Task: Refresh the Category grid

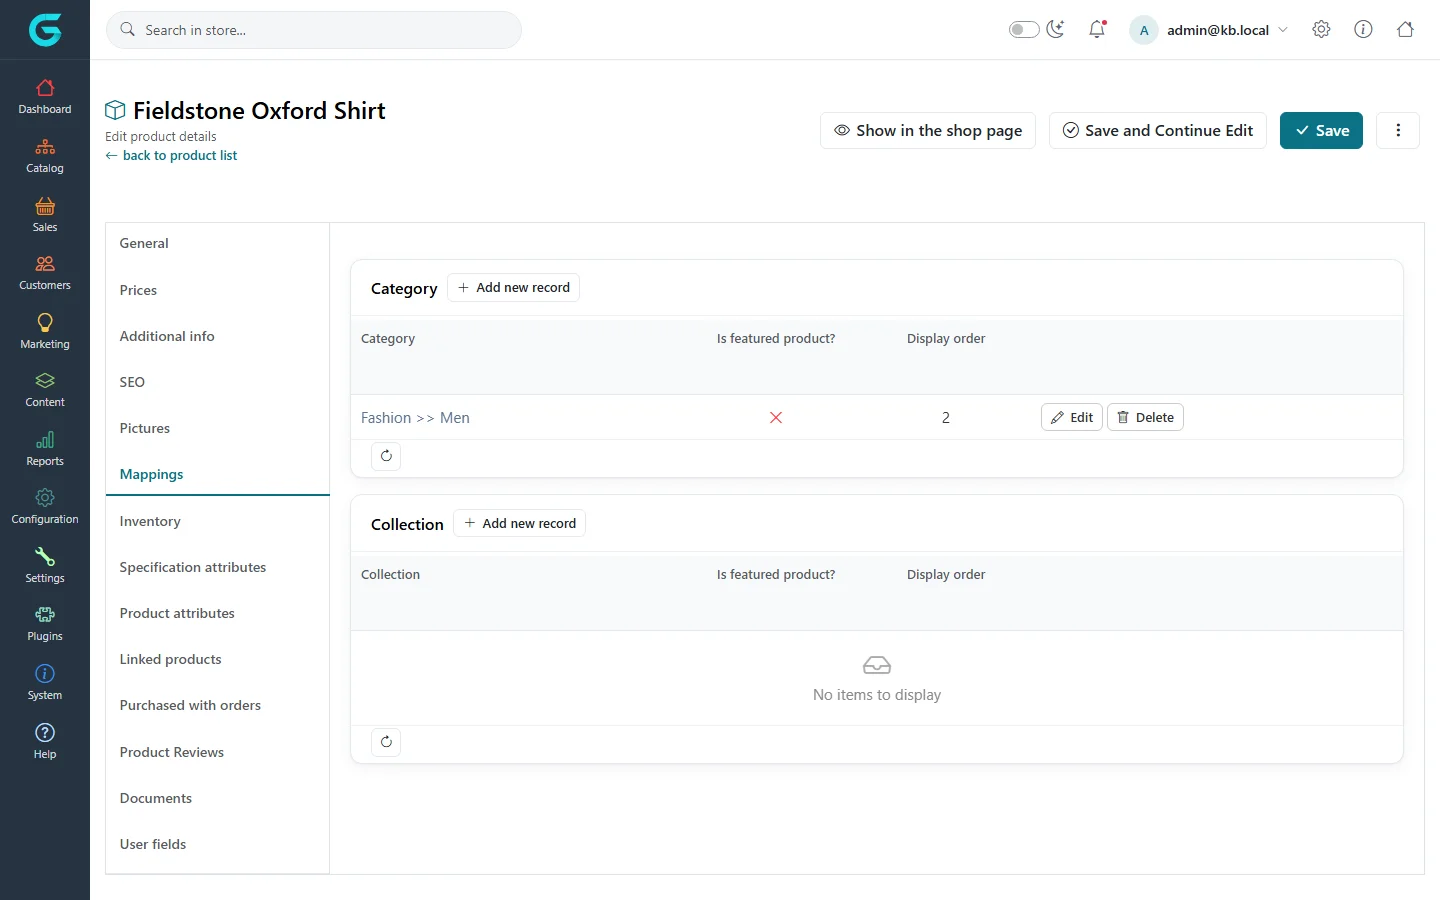Action: pos(386,456)
